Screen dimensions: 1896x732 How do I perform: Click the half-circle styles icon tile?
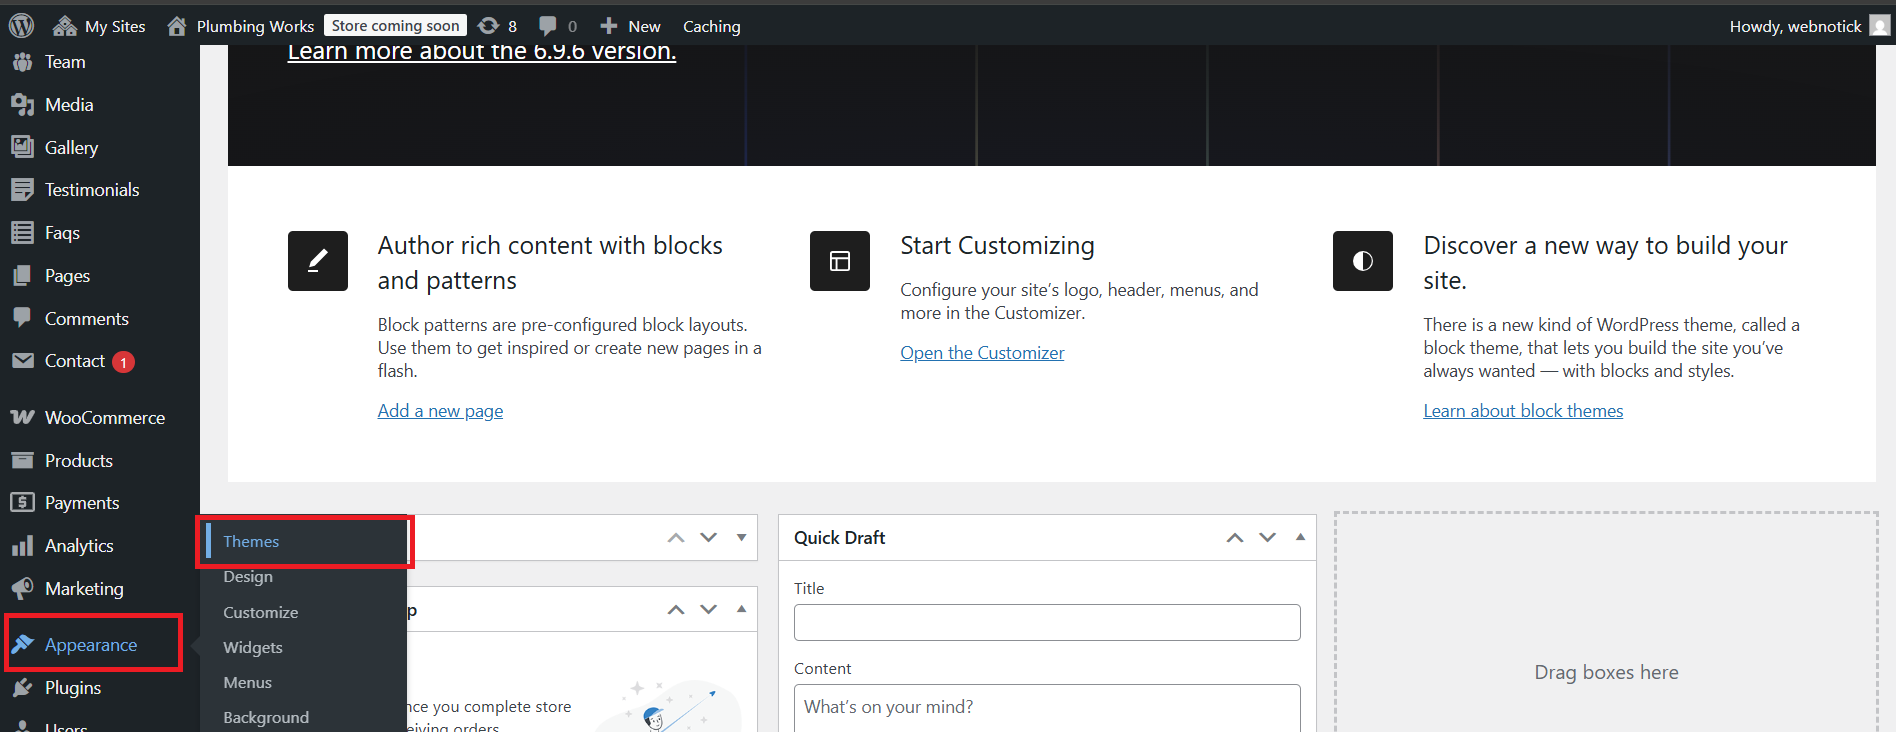pyautogui.click(x=1363, y=261)
